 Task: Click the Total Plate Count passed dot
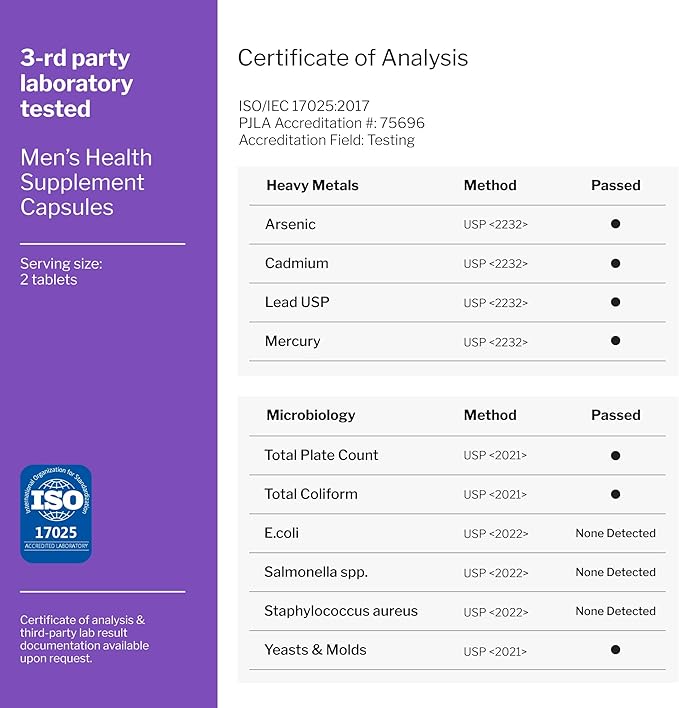pyautogui.click(x=615, y=455)
